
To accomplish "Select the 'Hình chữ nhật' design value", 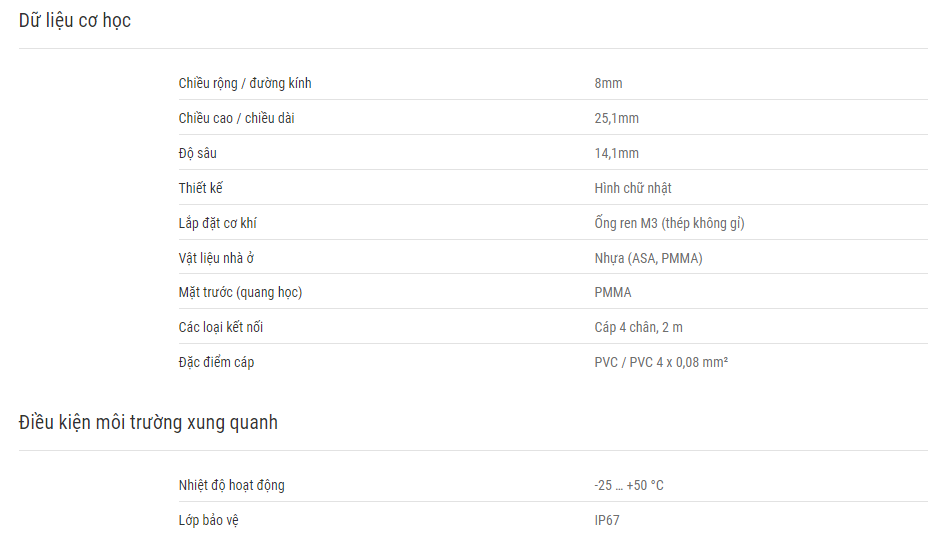I will click(x=633, y=188).
